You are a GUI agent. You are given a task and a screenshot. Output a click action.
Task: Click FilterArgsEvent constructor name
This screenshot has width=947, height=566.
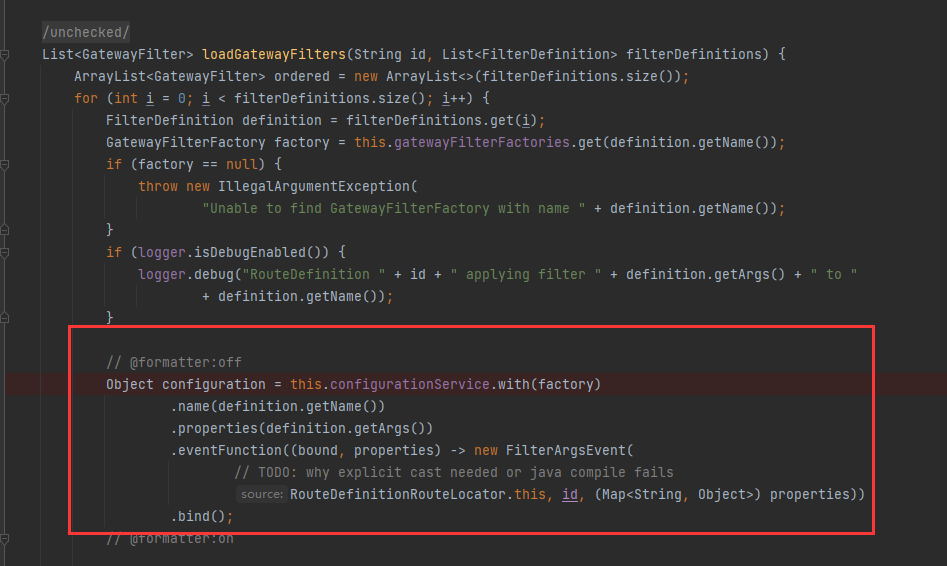click(565, 451)
